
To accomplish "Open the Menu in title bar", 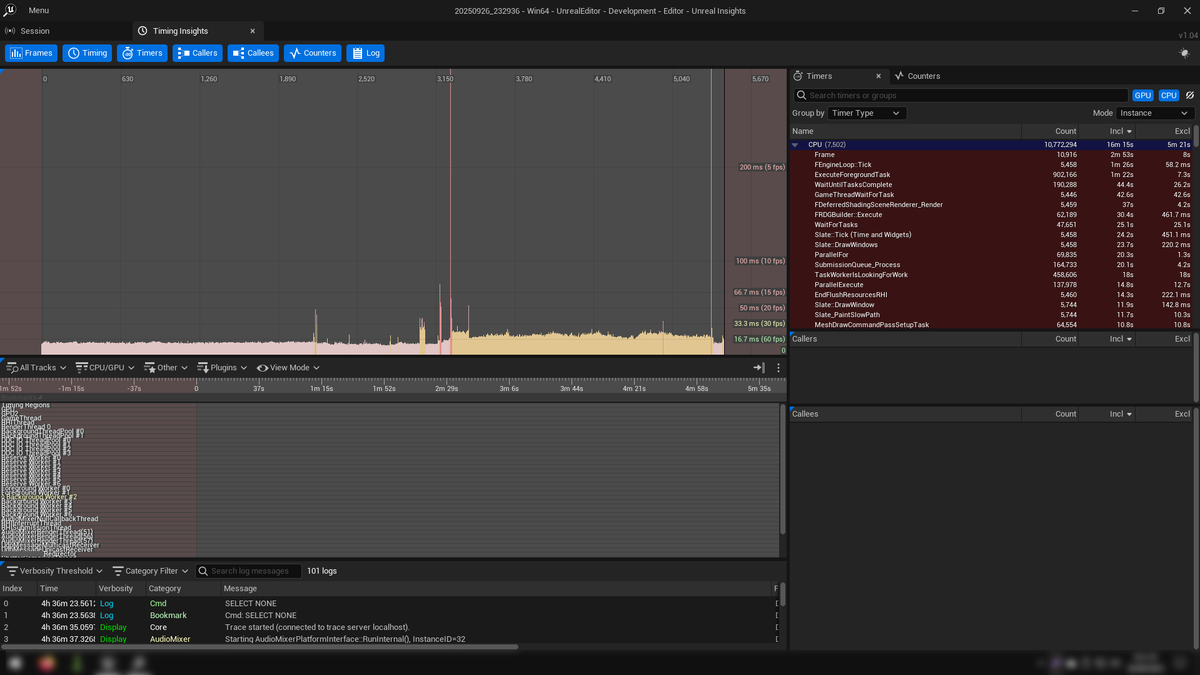I will point(39,10).
